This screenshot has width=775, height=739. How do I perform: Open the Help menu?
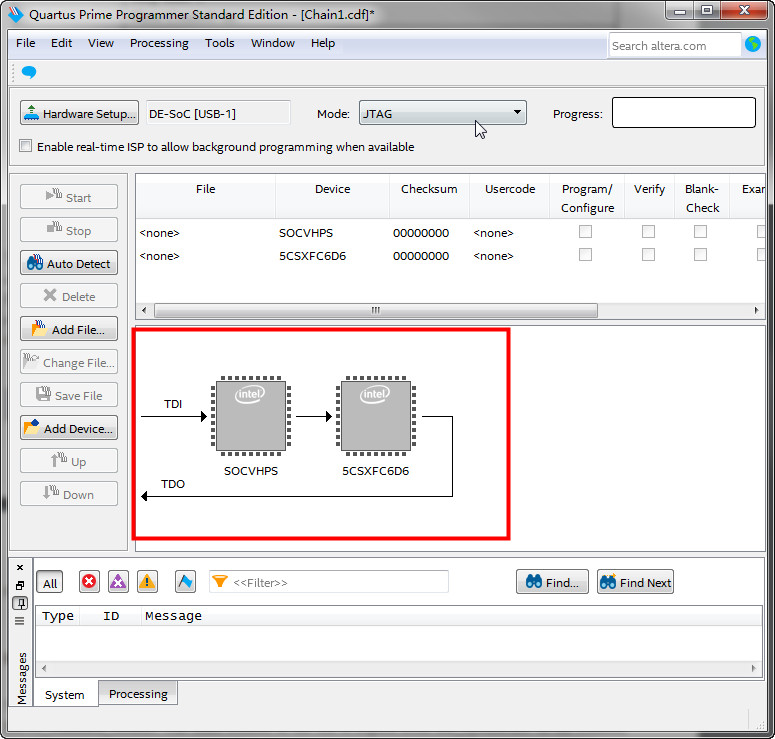[x=323, y=43]
